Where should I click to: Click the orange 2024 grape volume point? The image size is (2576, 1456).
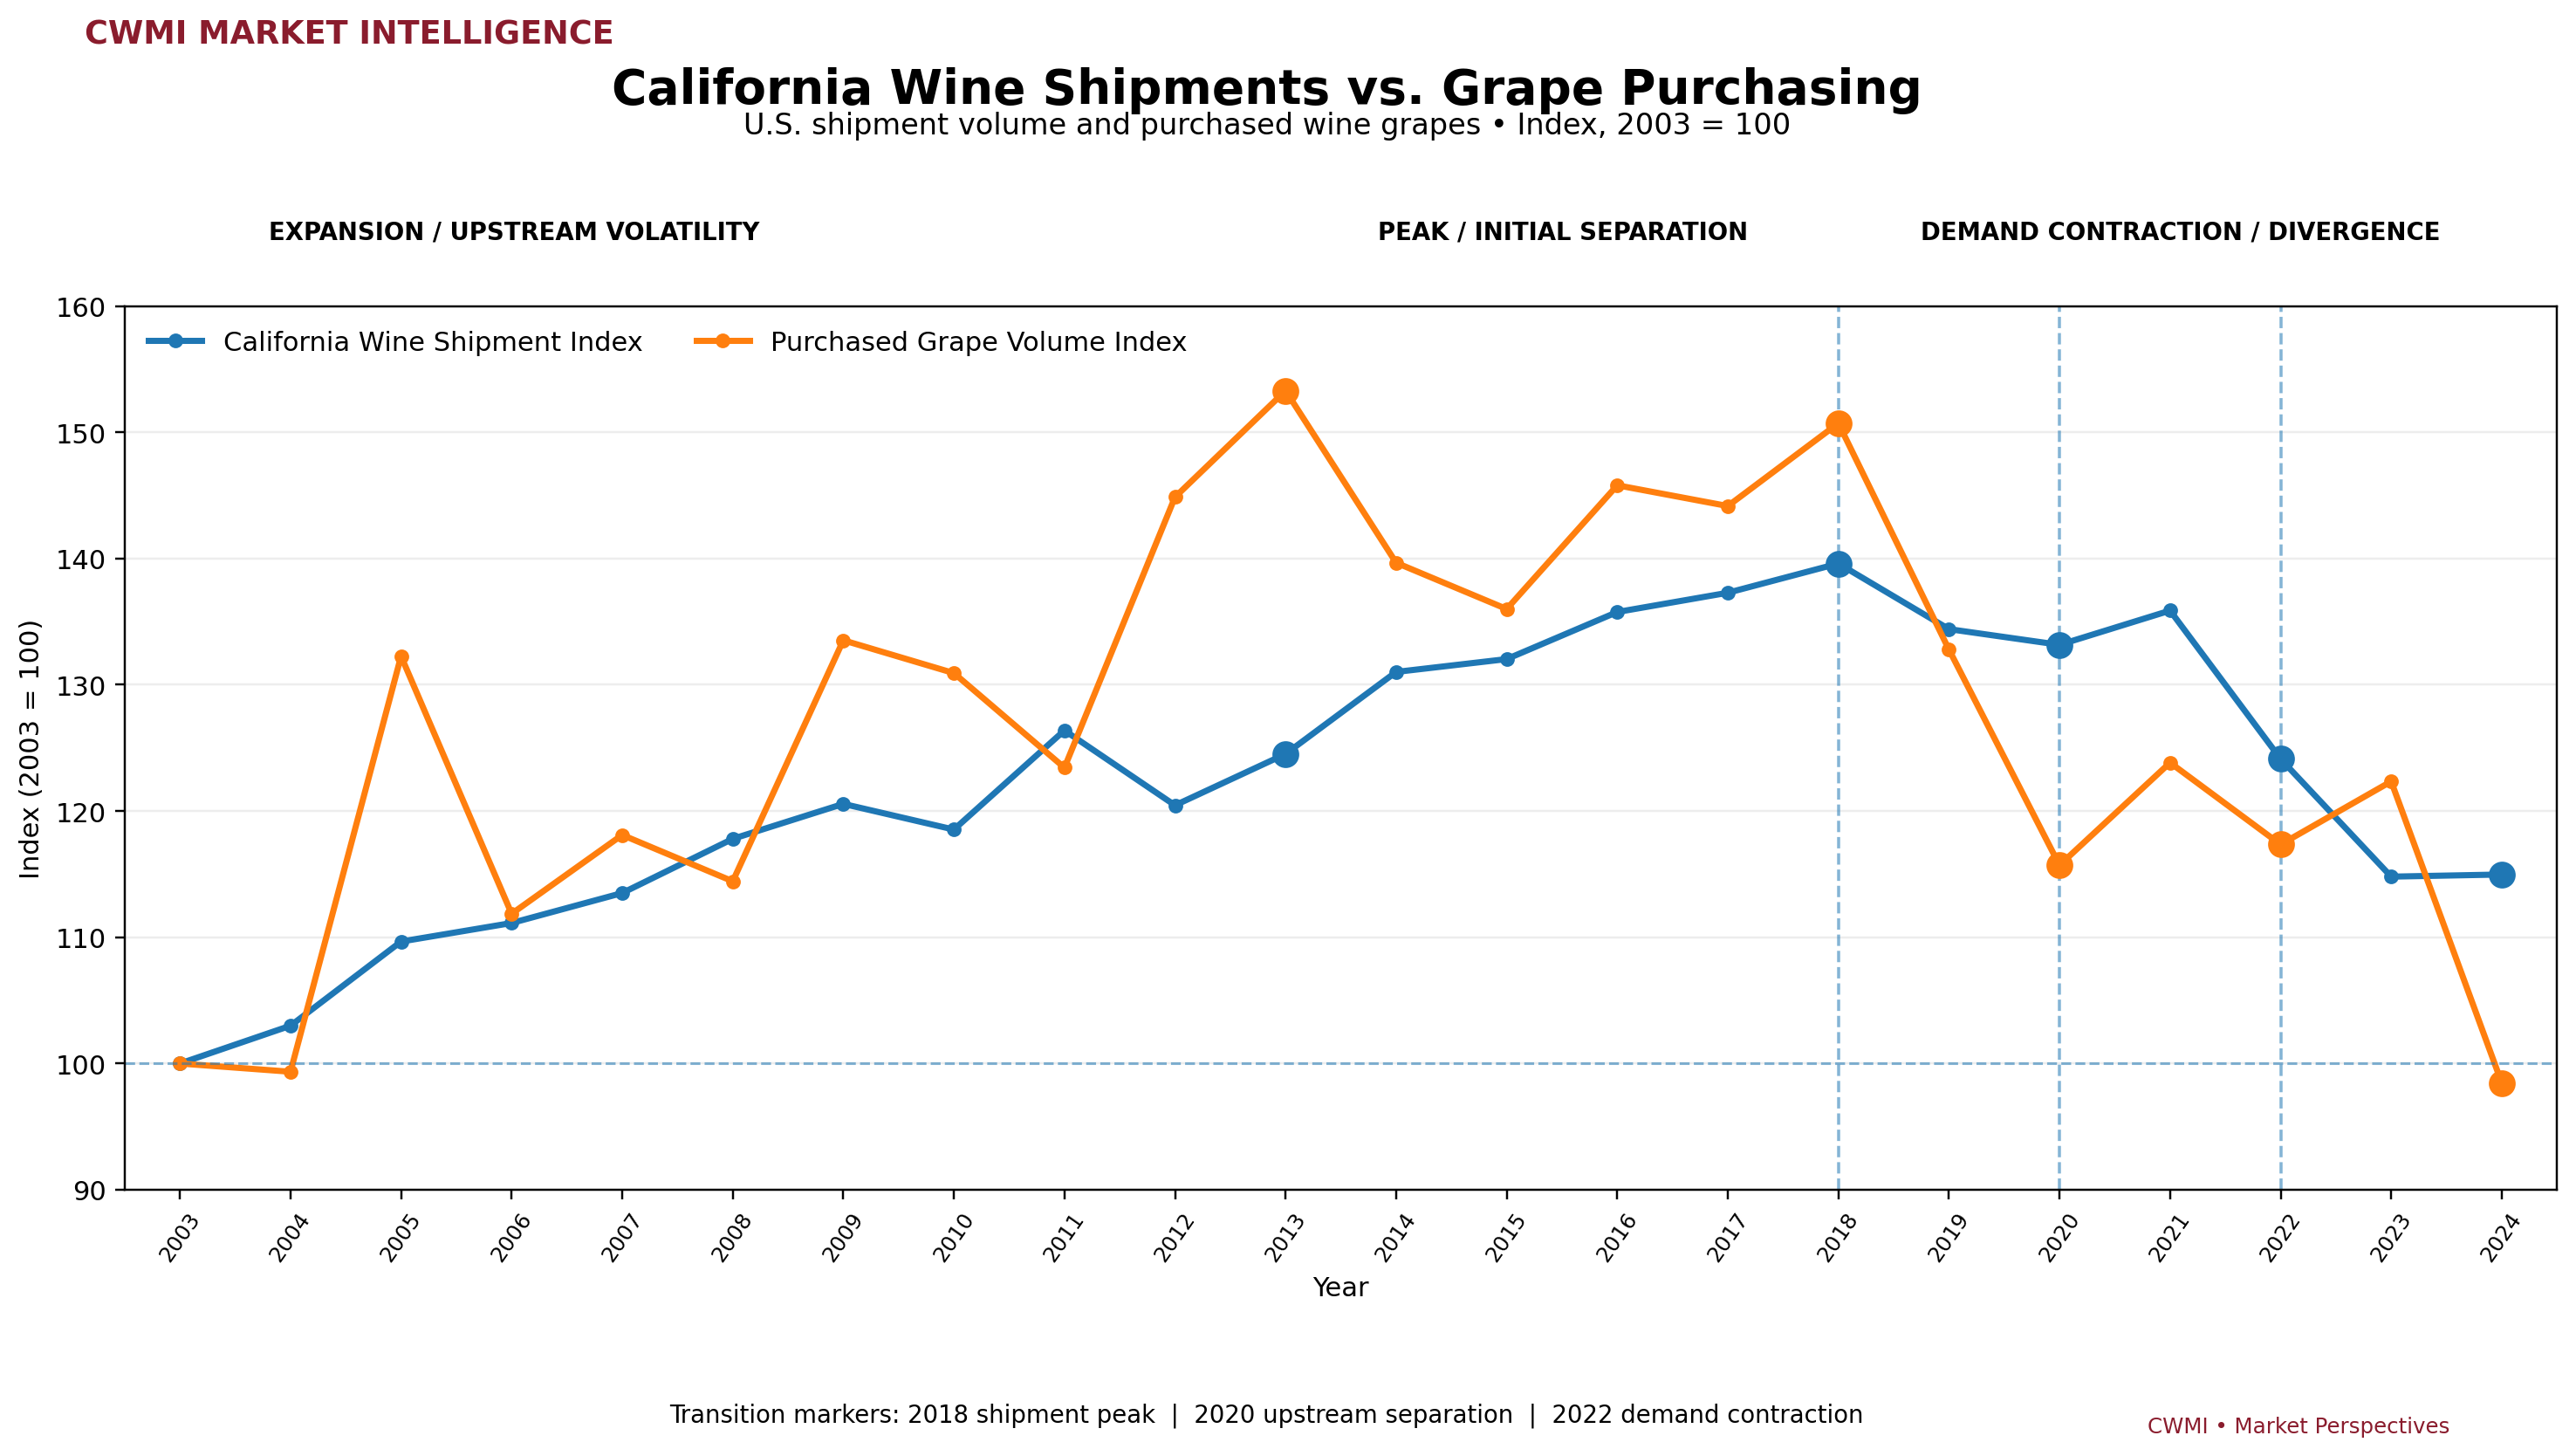tap(2501, 1083)
